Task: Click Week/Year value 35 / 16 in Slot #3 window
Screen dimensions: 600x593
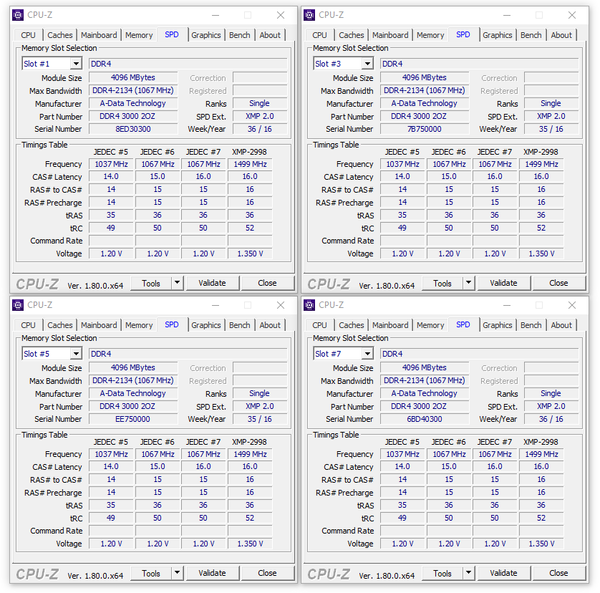Action: pyautogui.click(x=551, y=129)
